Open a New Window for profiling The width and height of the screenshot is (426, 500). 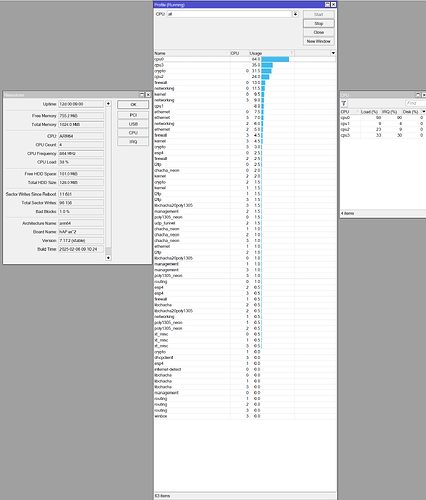pyautogui.click(x=319, y=41)
